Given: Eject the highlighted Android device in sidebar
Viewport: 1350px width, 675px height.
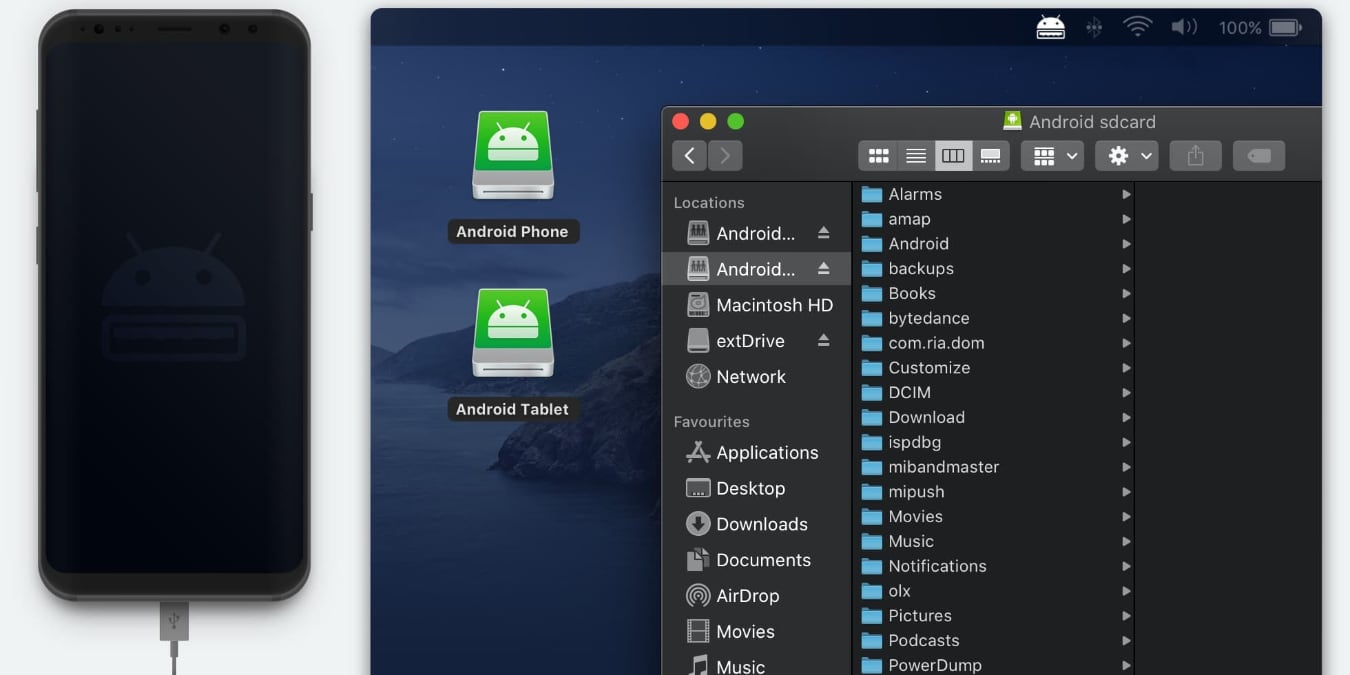Looking at the screenshot, I should [825, 268].
